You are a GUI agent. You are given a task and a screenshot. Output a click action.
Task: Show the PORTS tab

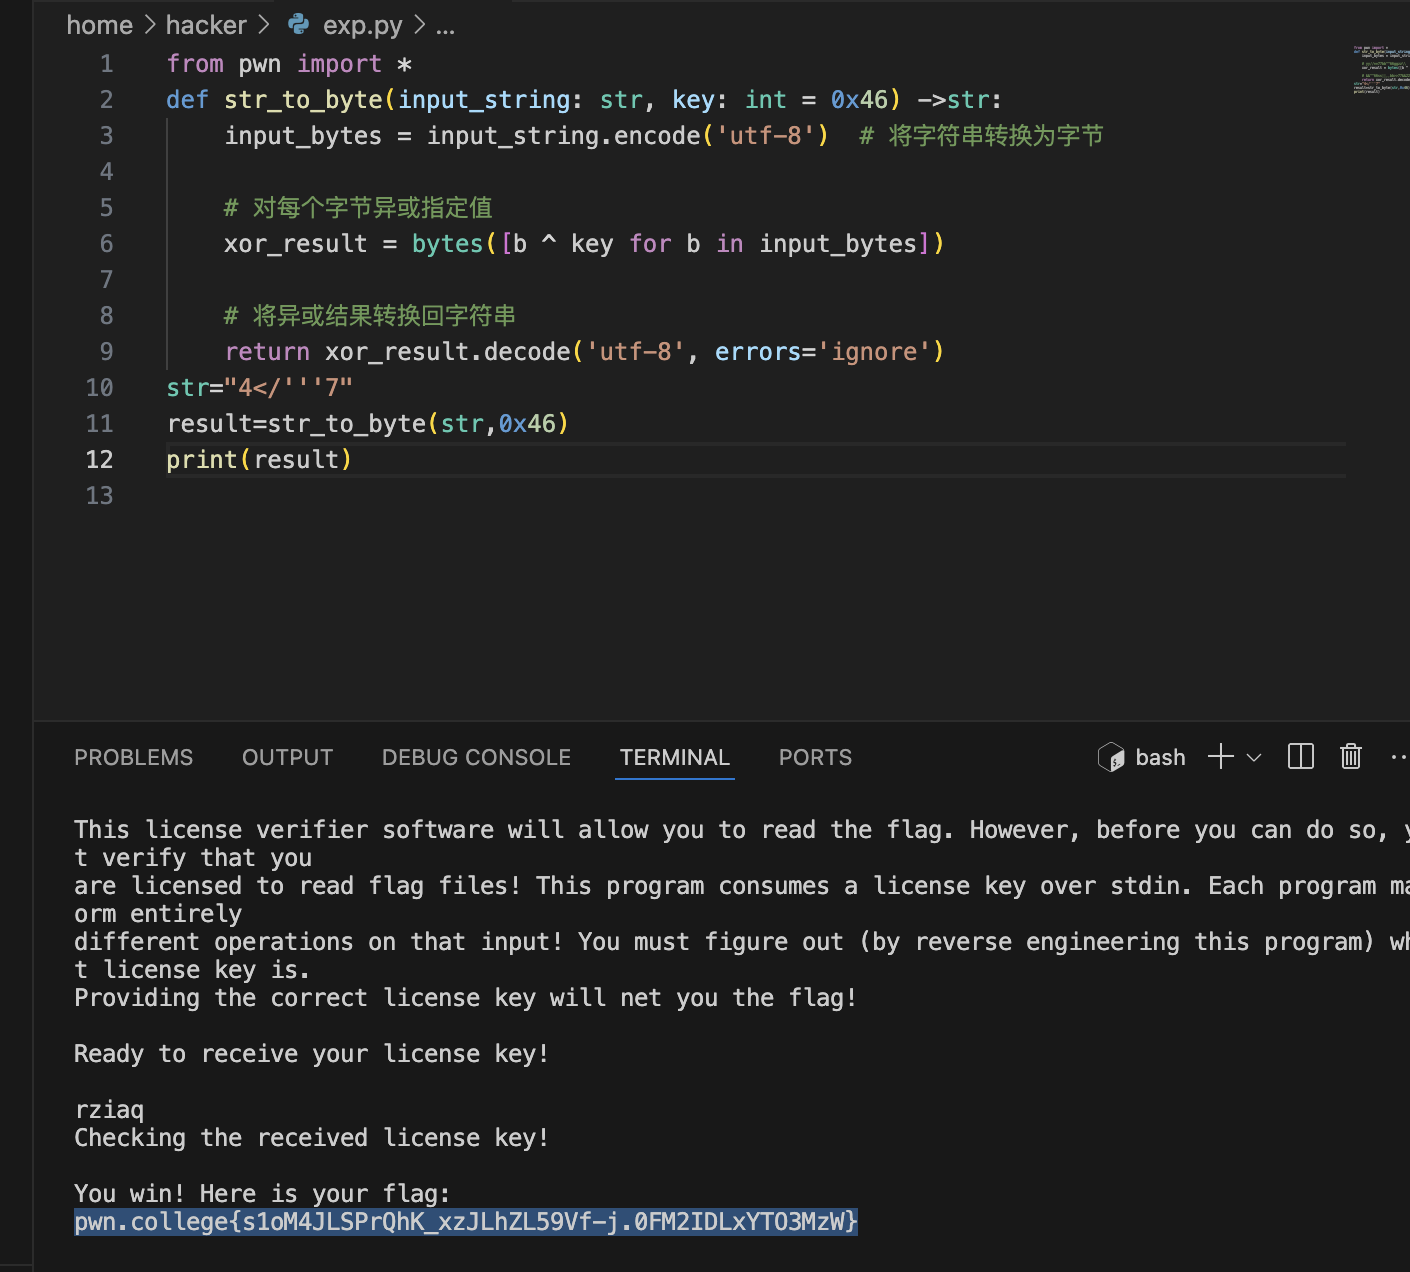[815, 758]
